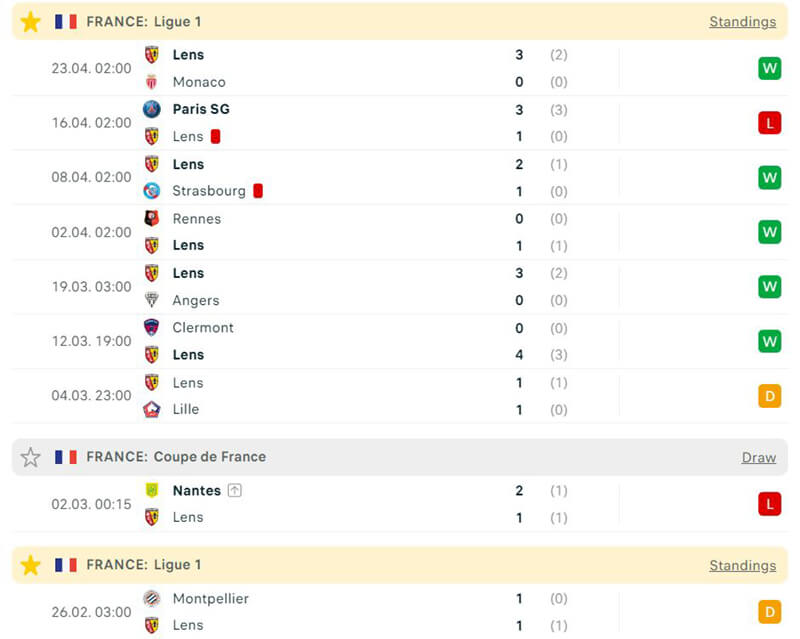This screenshot has height=639, width=800.
Task: Click the Strasbourg team crest
Action: pyautogui.click(x=152, y=191)
